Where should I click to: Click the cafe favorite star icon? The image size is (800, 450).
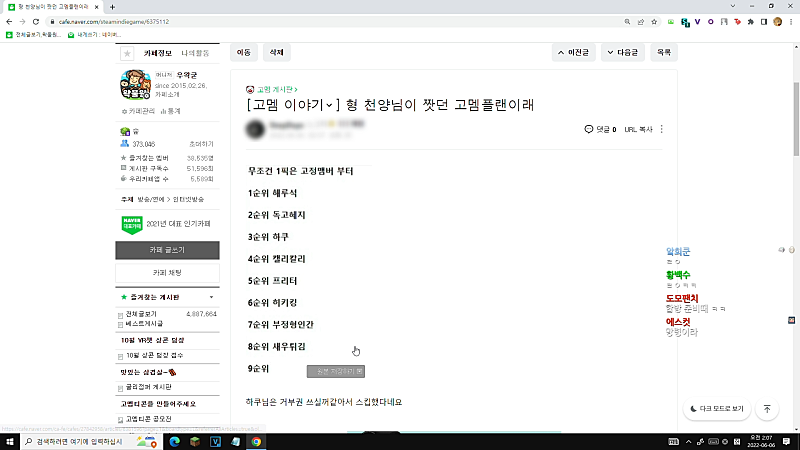[127, 53]
